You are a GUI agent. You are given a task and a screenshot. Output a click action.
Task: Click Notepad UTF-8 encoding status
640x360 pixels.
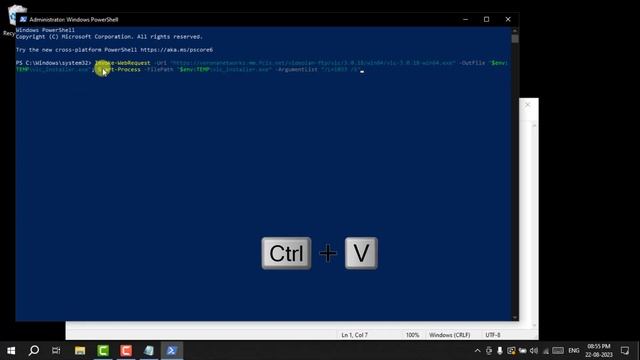coord(493,335)
